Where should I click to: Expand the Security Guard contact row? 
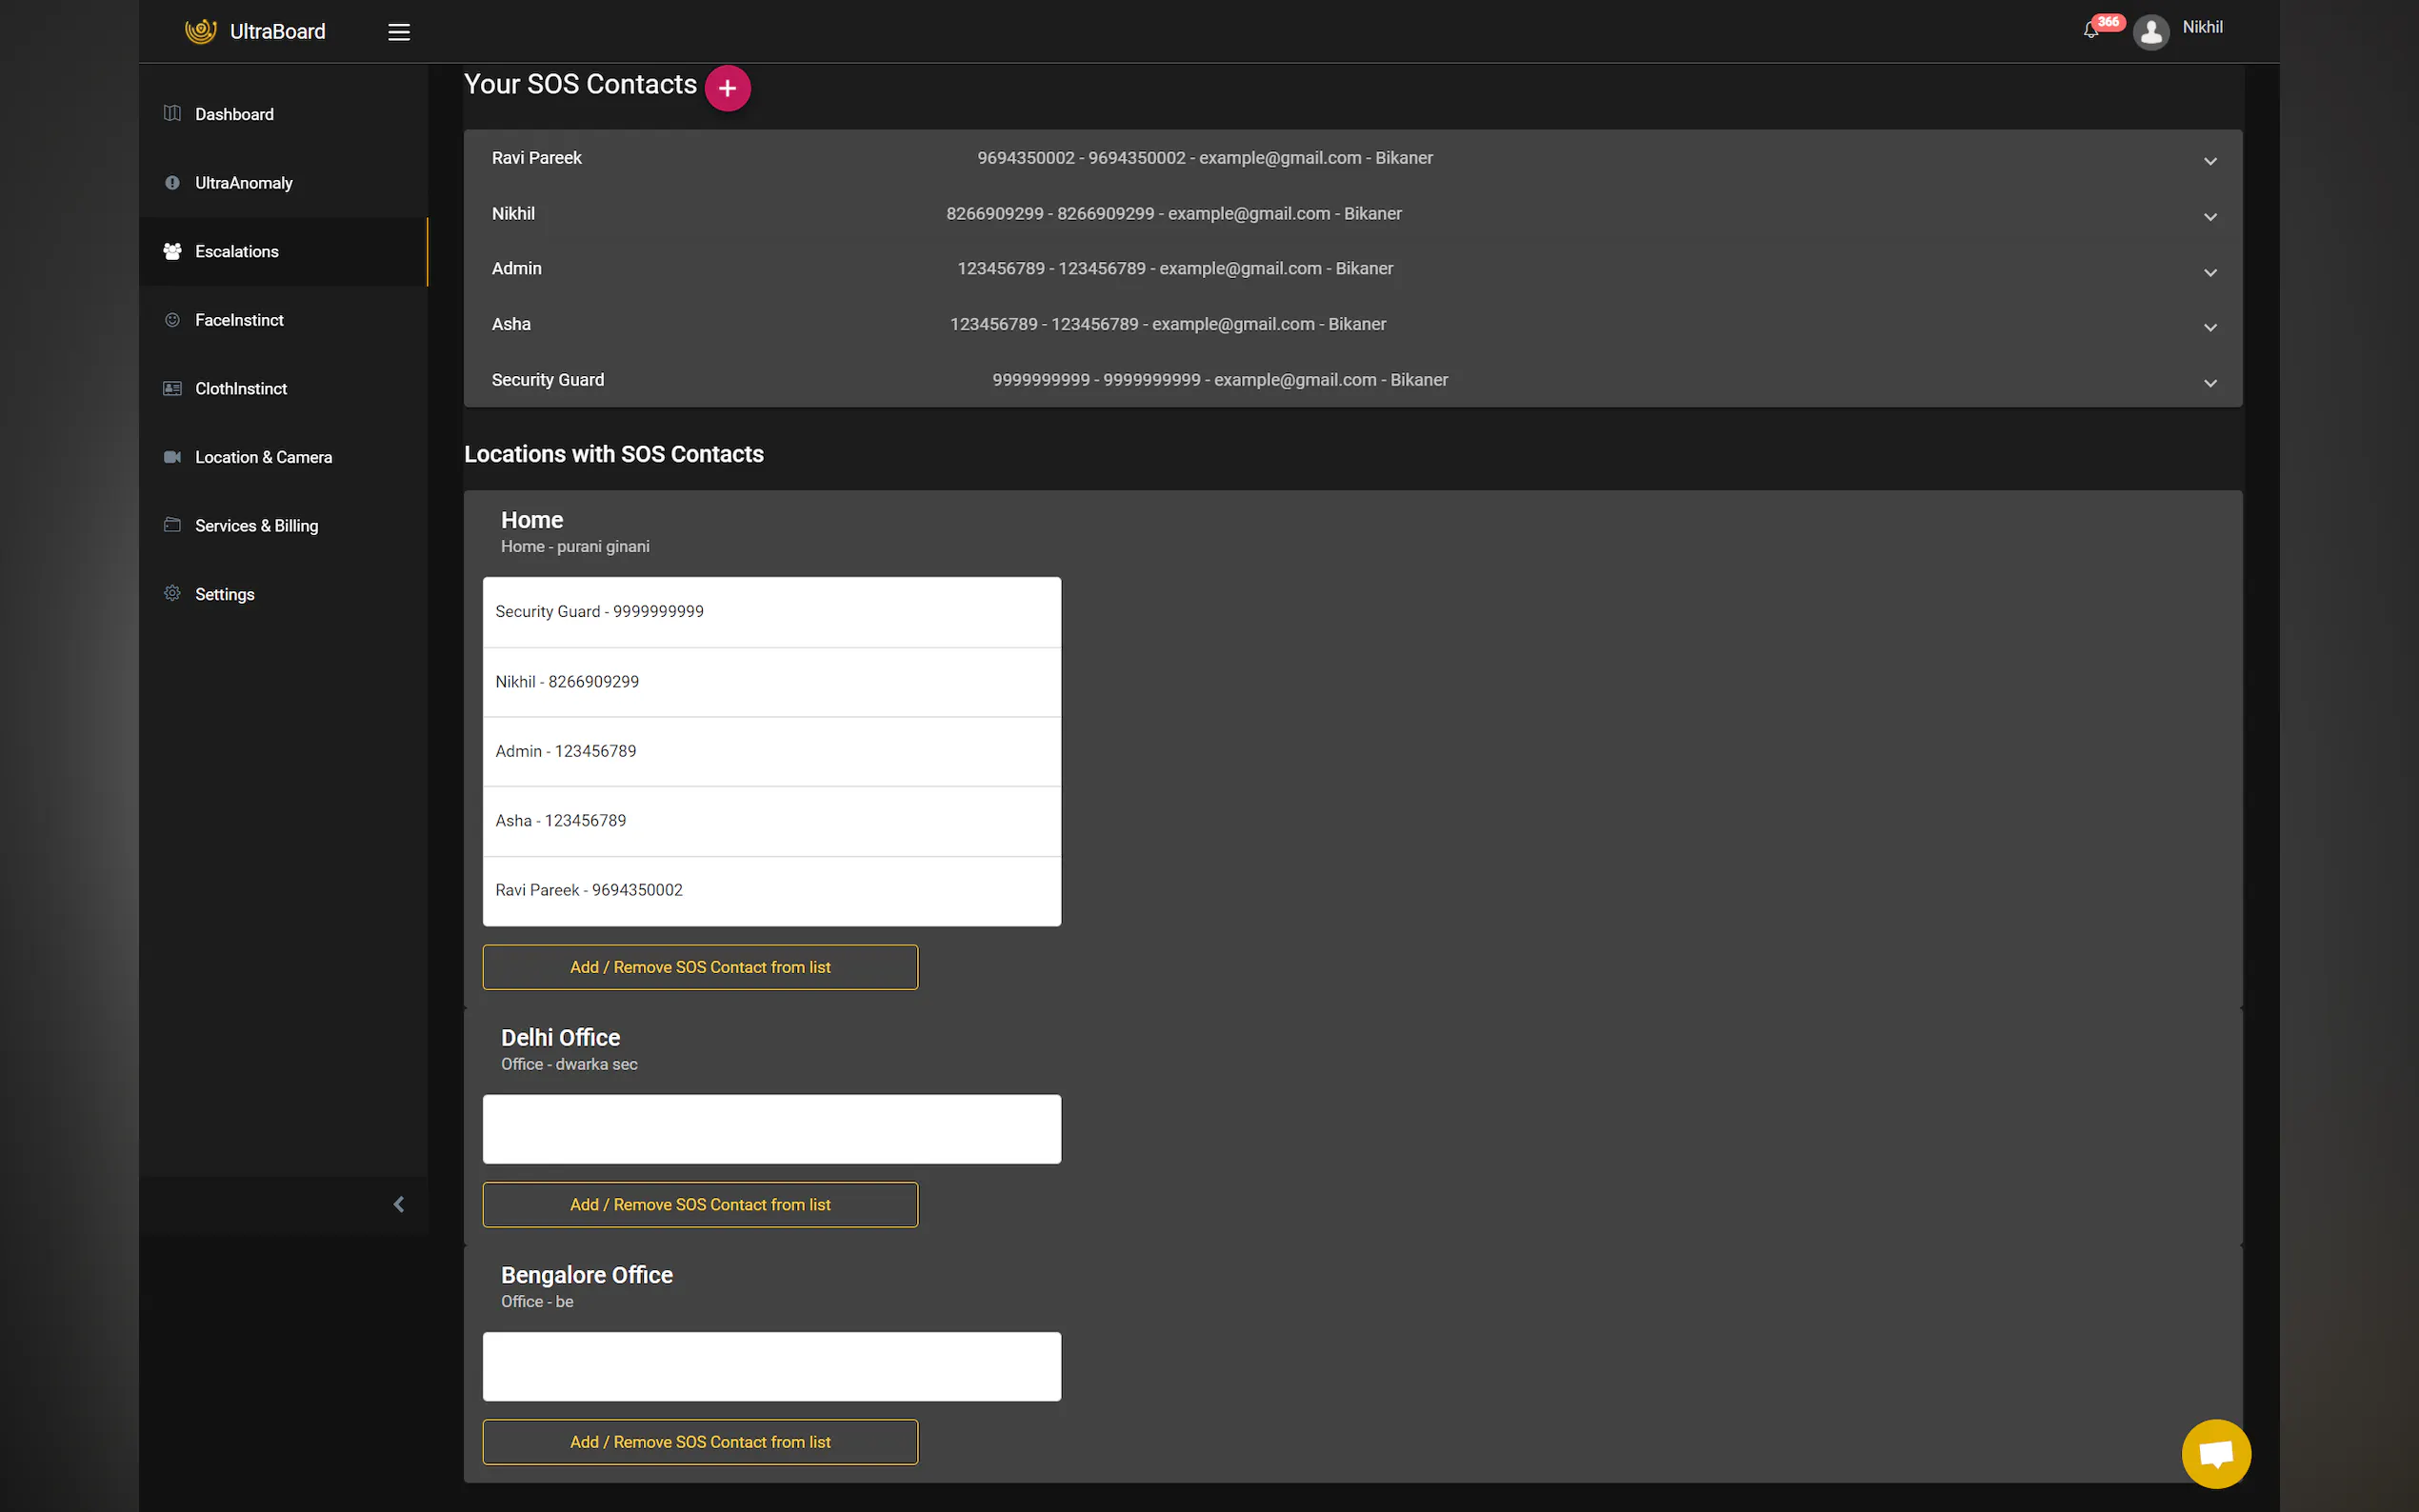coord(2210,383)
